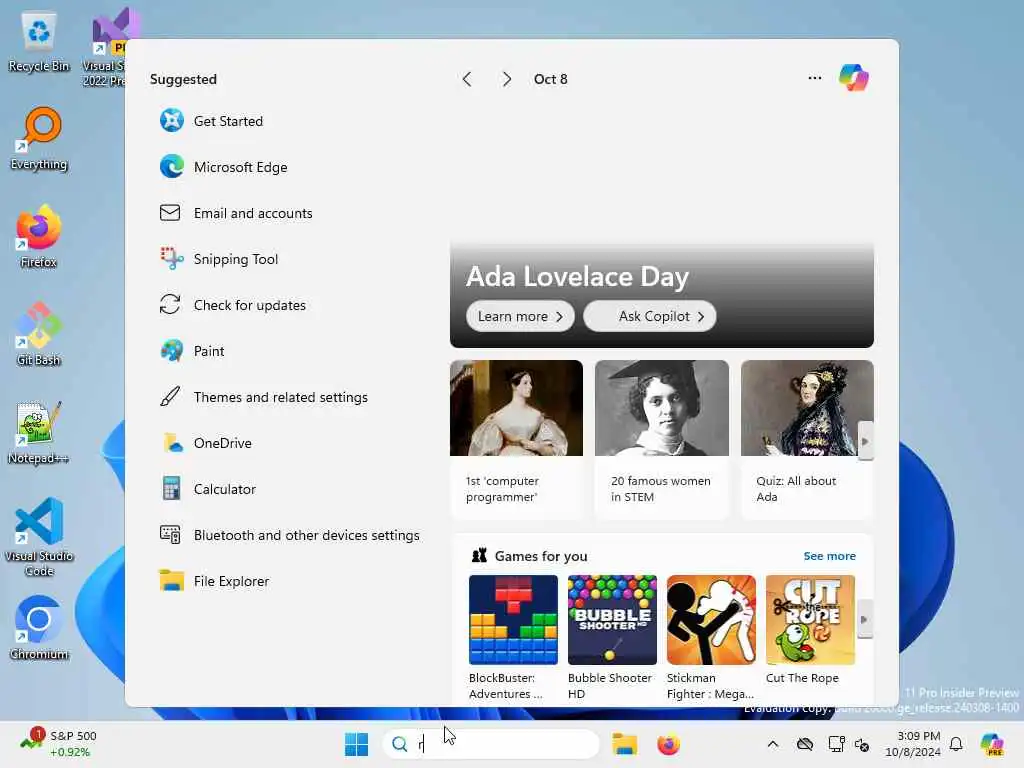This screenshot has width=1024, height=768.
Task: Select Firefox shortcut on desktop
Action: pyautogui.click(x=39, y=236)
